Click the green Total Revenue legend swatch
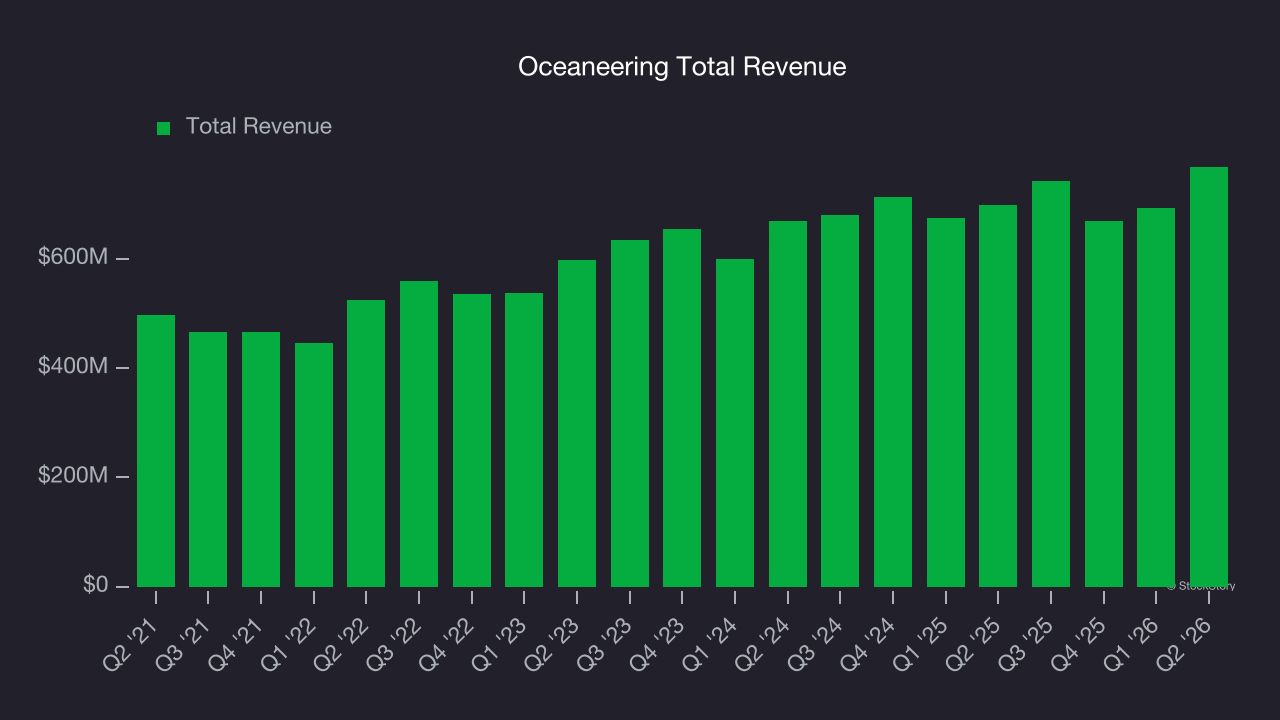 164,128
